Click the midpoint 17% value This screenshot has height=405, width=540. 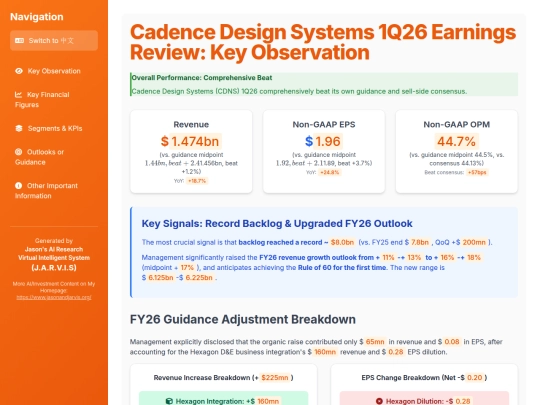187,268
